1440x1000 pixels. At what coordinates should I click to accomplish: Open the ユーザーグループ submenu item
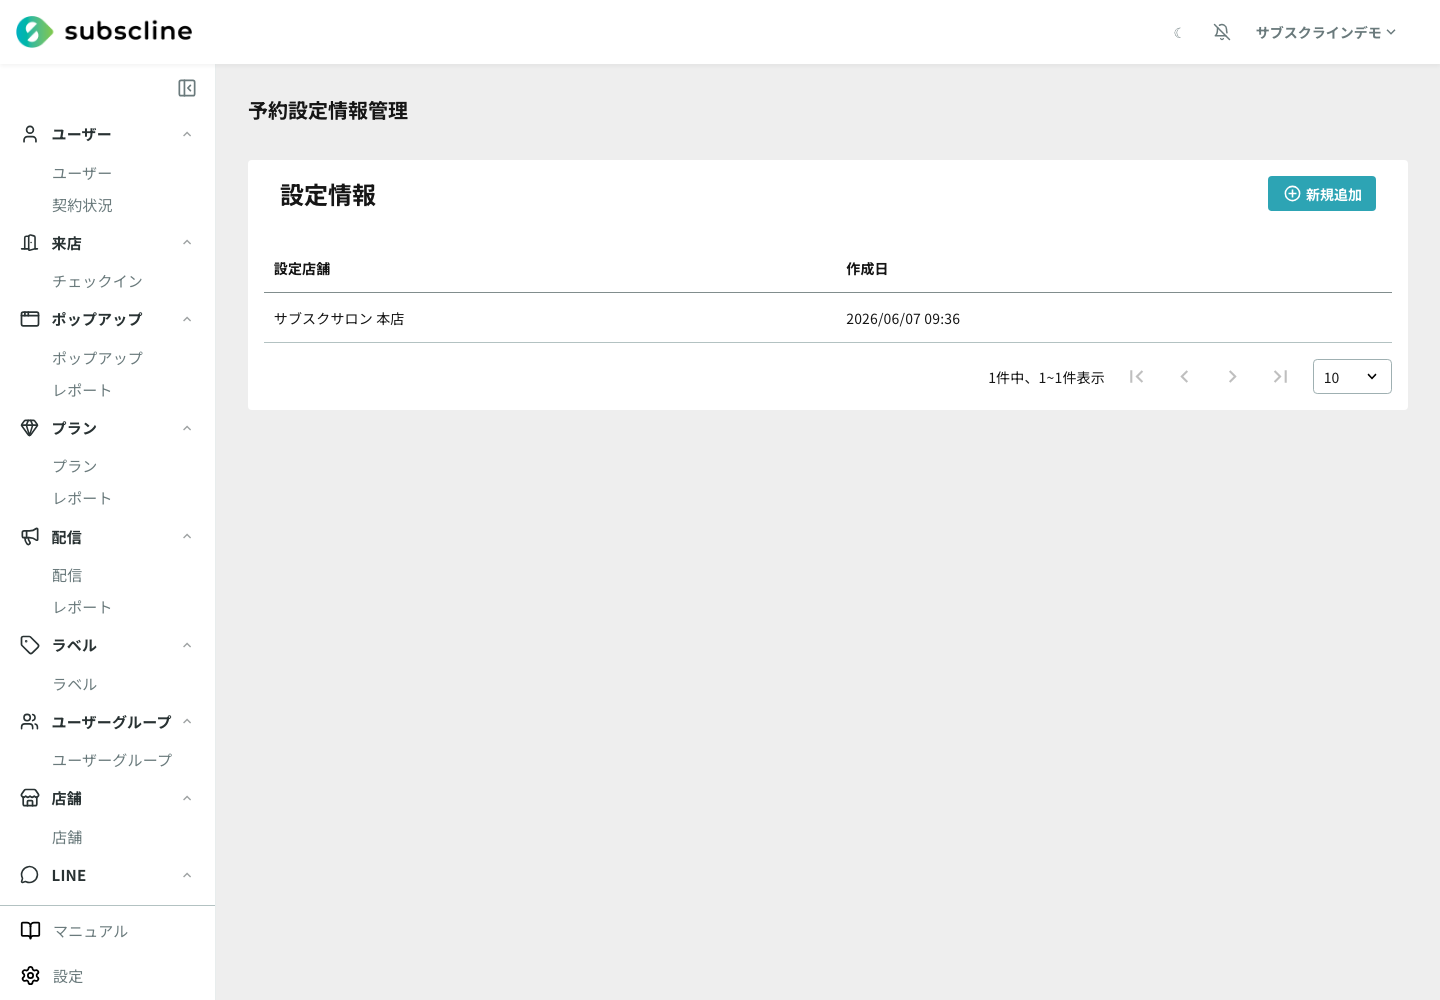coord(112,760)
